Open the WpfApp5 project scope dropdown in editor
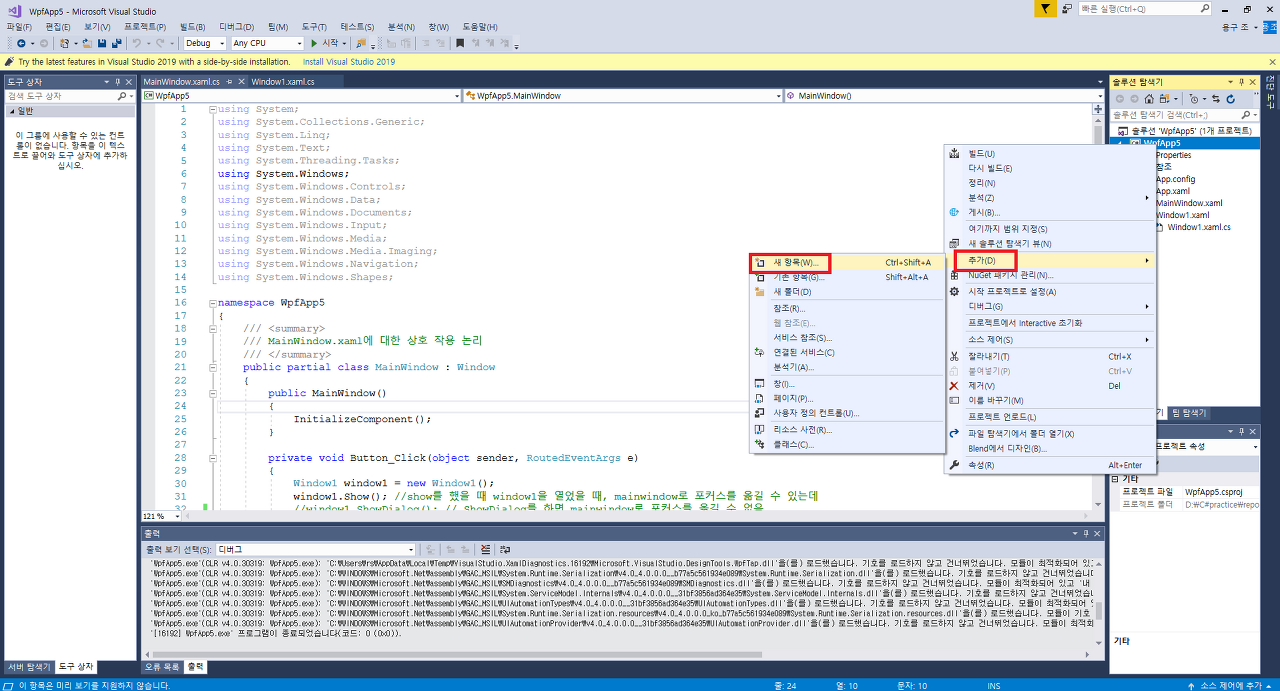Screen dimensions: 1280x691 pyautogui.click(x=300, y=96)
